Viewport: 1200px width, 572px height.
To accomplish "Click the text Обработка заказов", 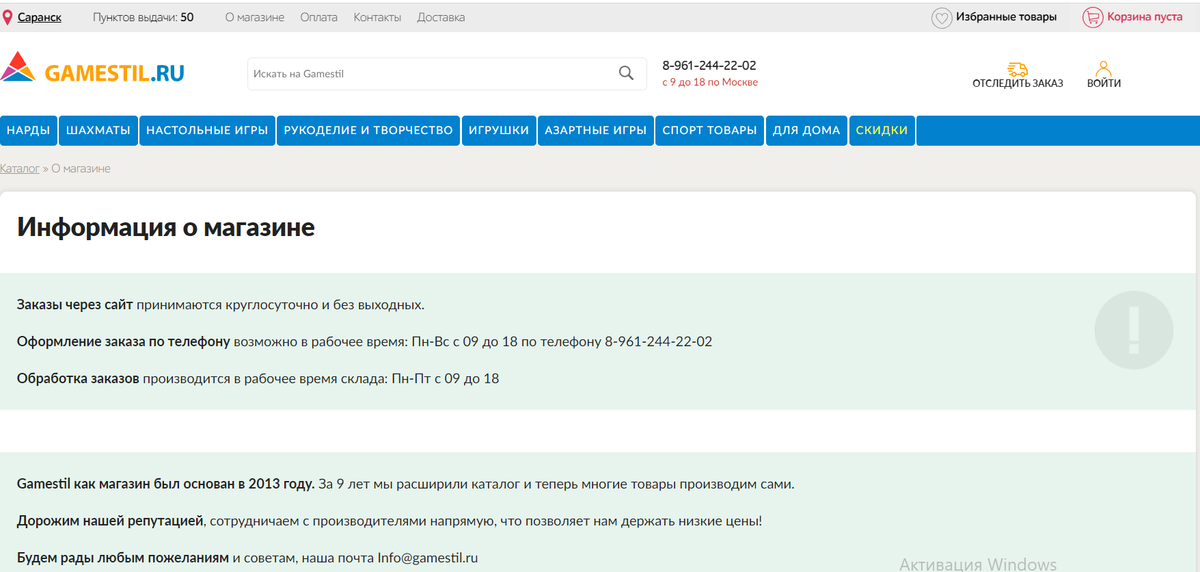I will point(78,378).
